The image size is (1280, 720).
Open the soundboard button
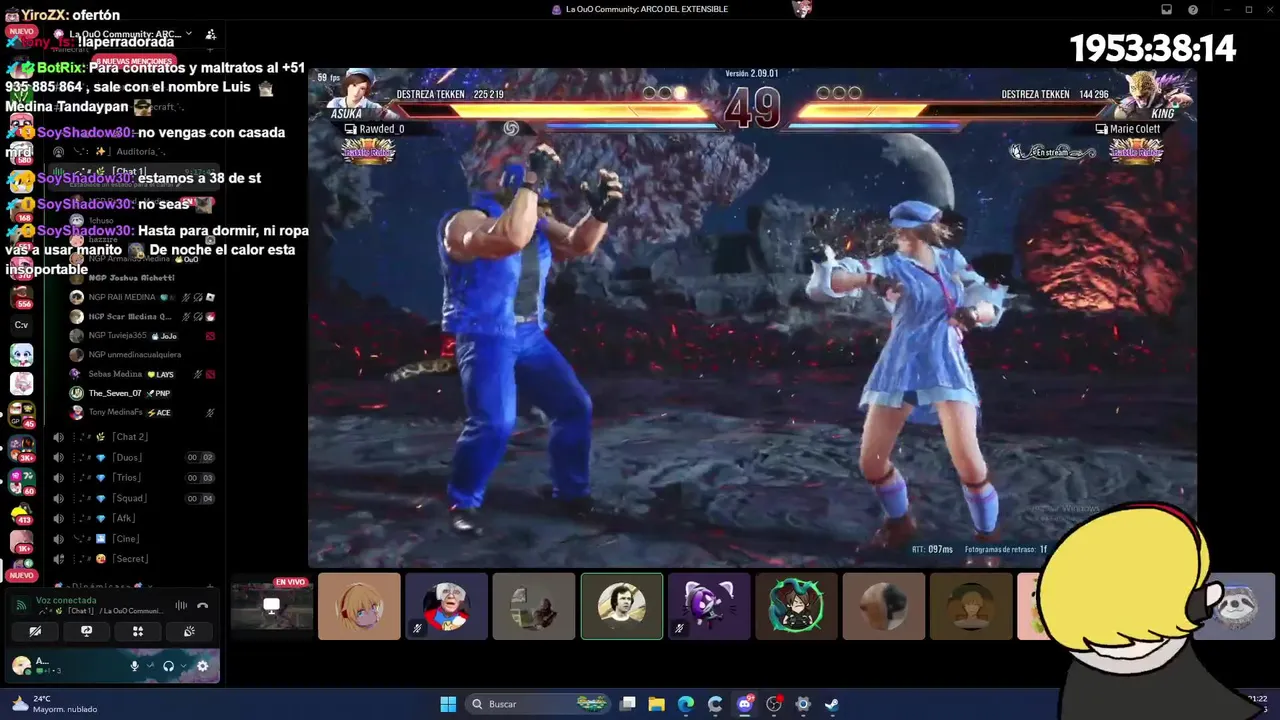pos(189,631)
